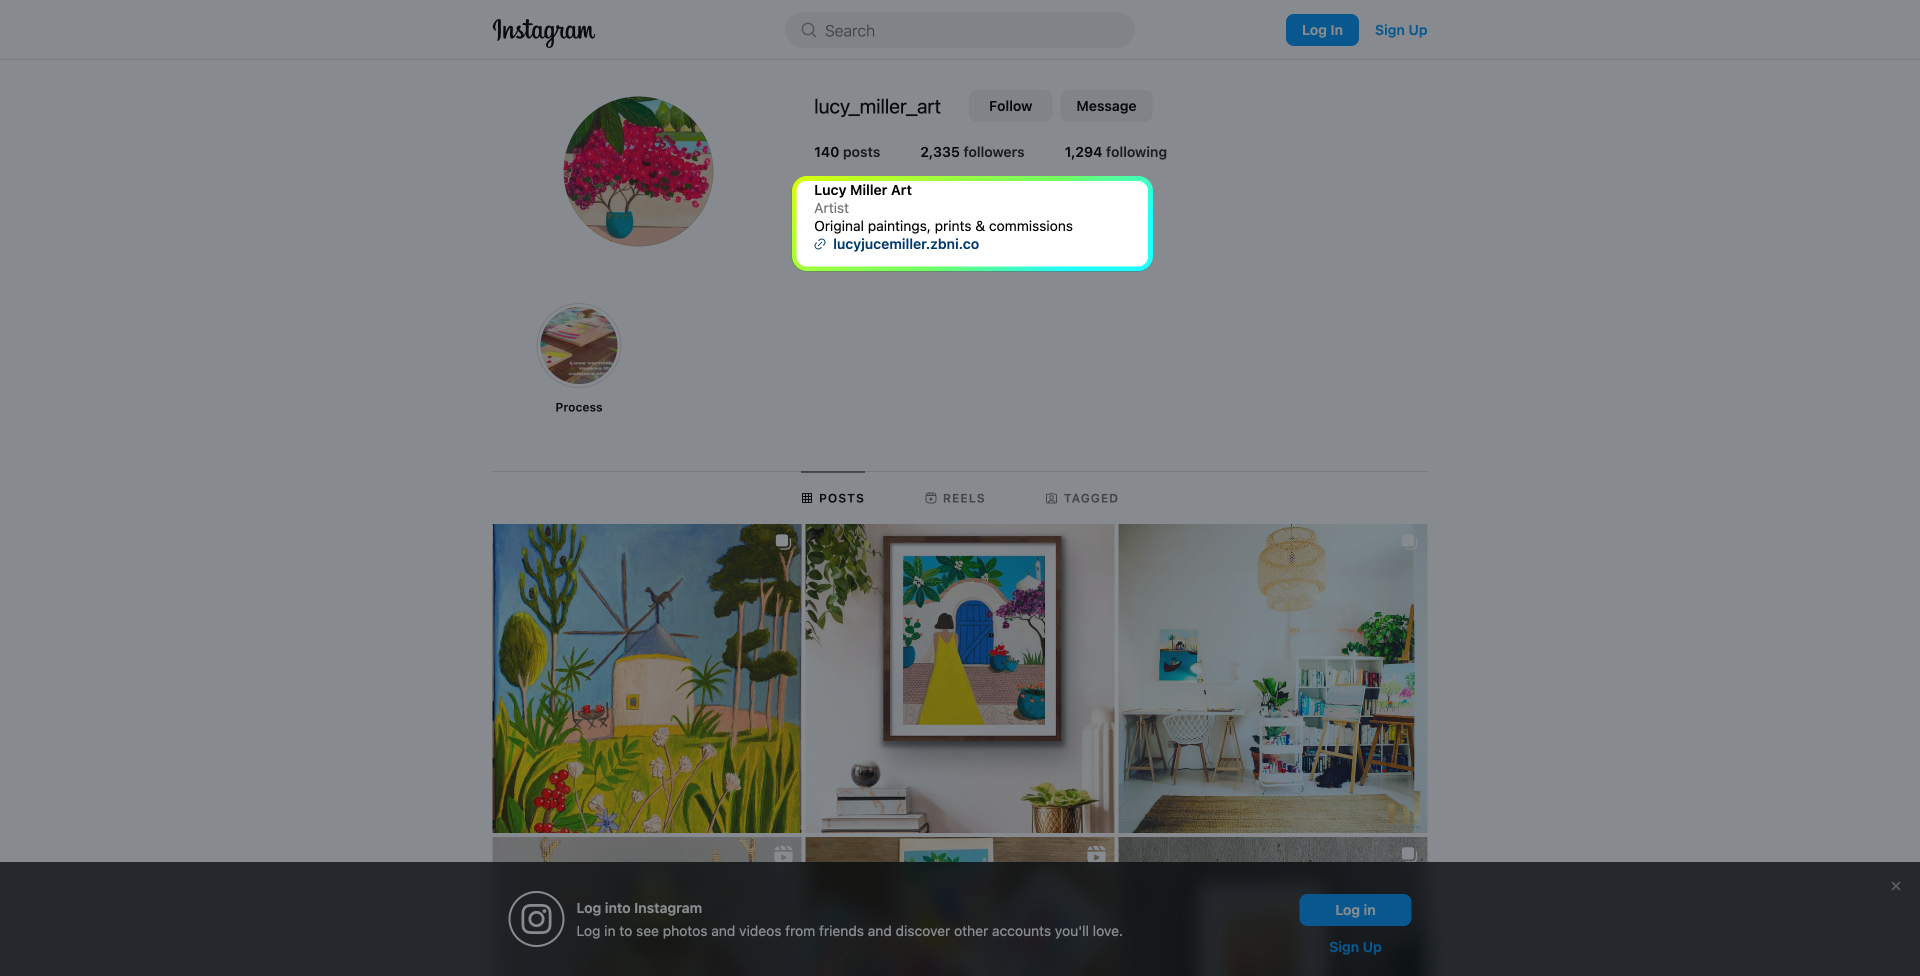Click the carousel icon on studio room post
The width and height of the screenshot is (1920, 976).
pos(1408,541)
